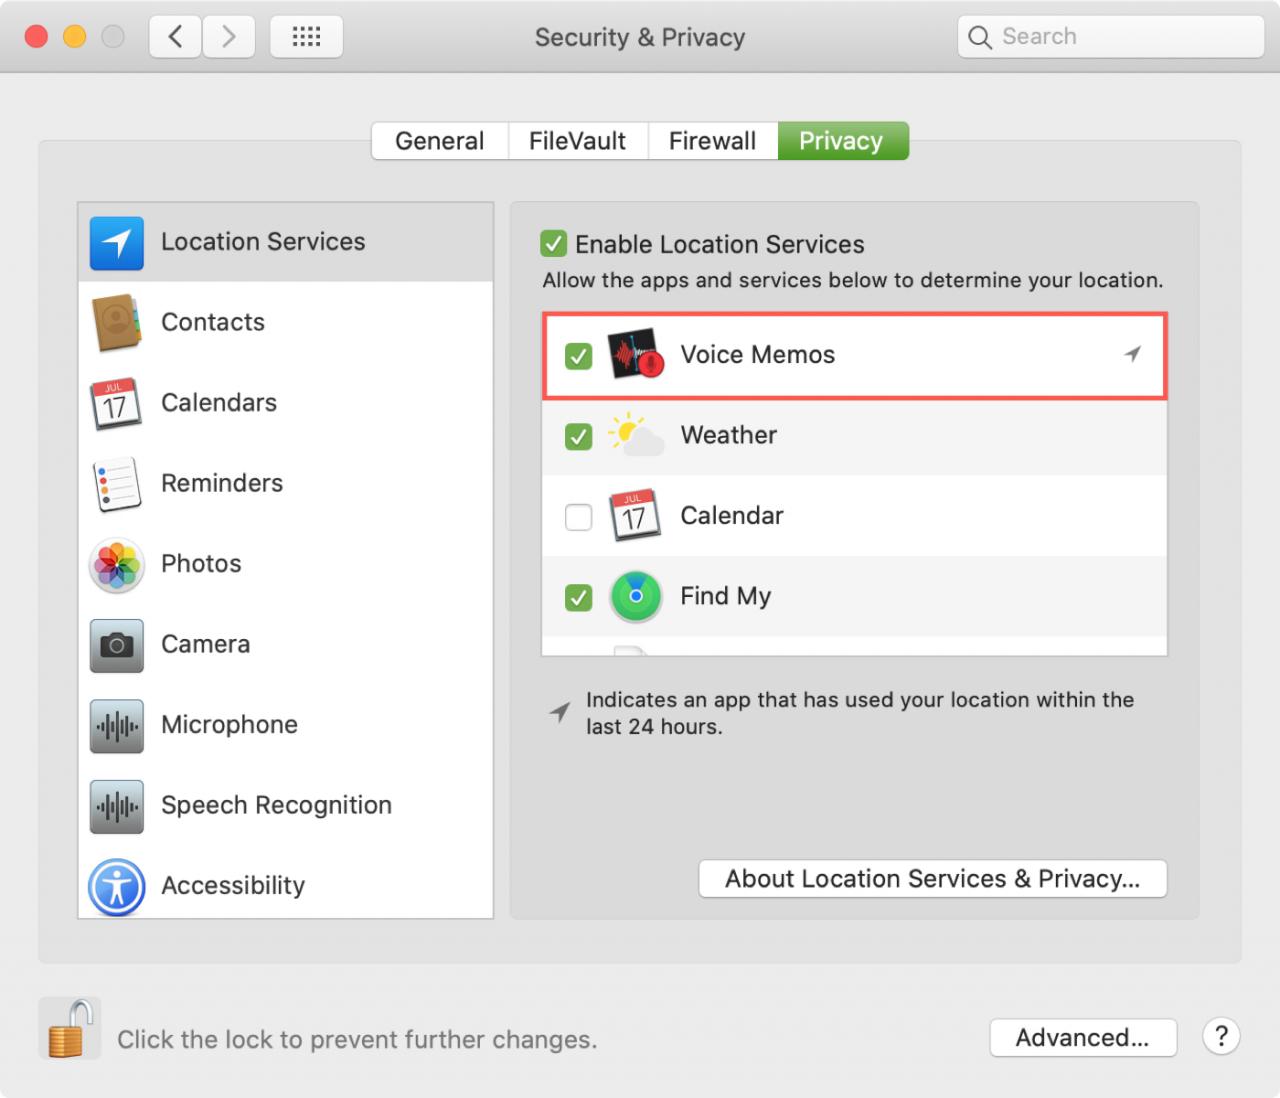Viewport: 1280px width, 1098px height.
Task: Switch to the Firewall tab
Action: click(712, 141)
